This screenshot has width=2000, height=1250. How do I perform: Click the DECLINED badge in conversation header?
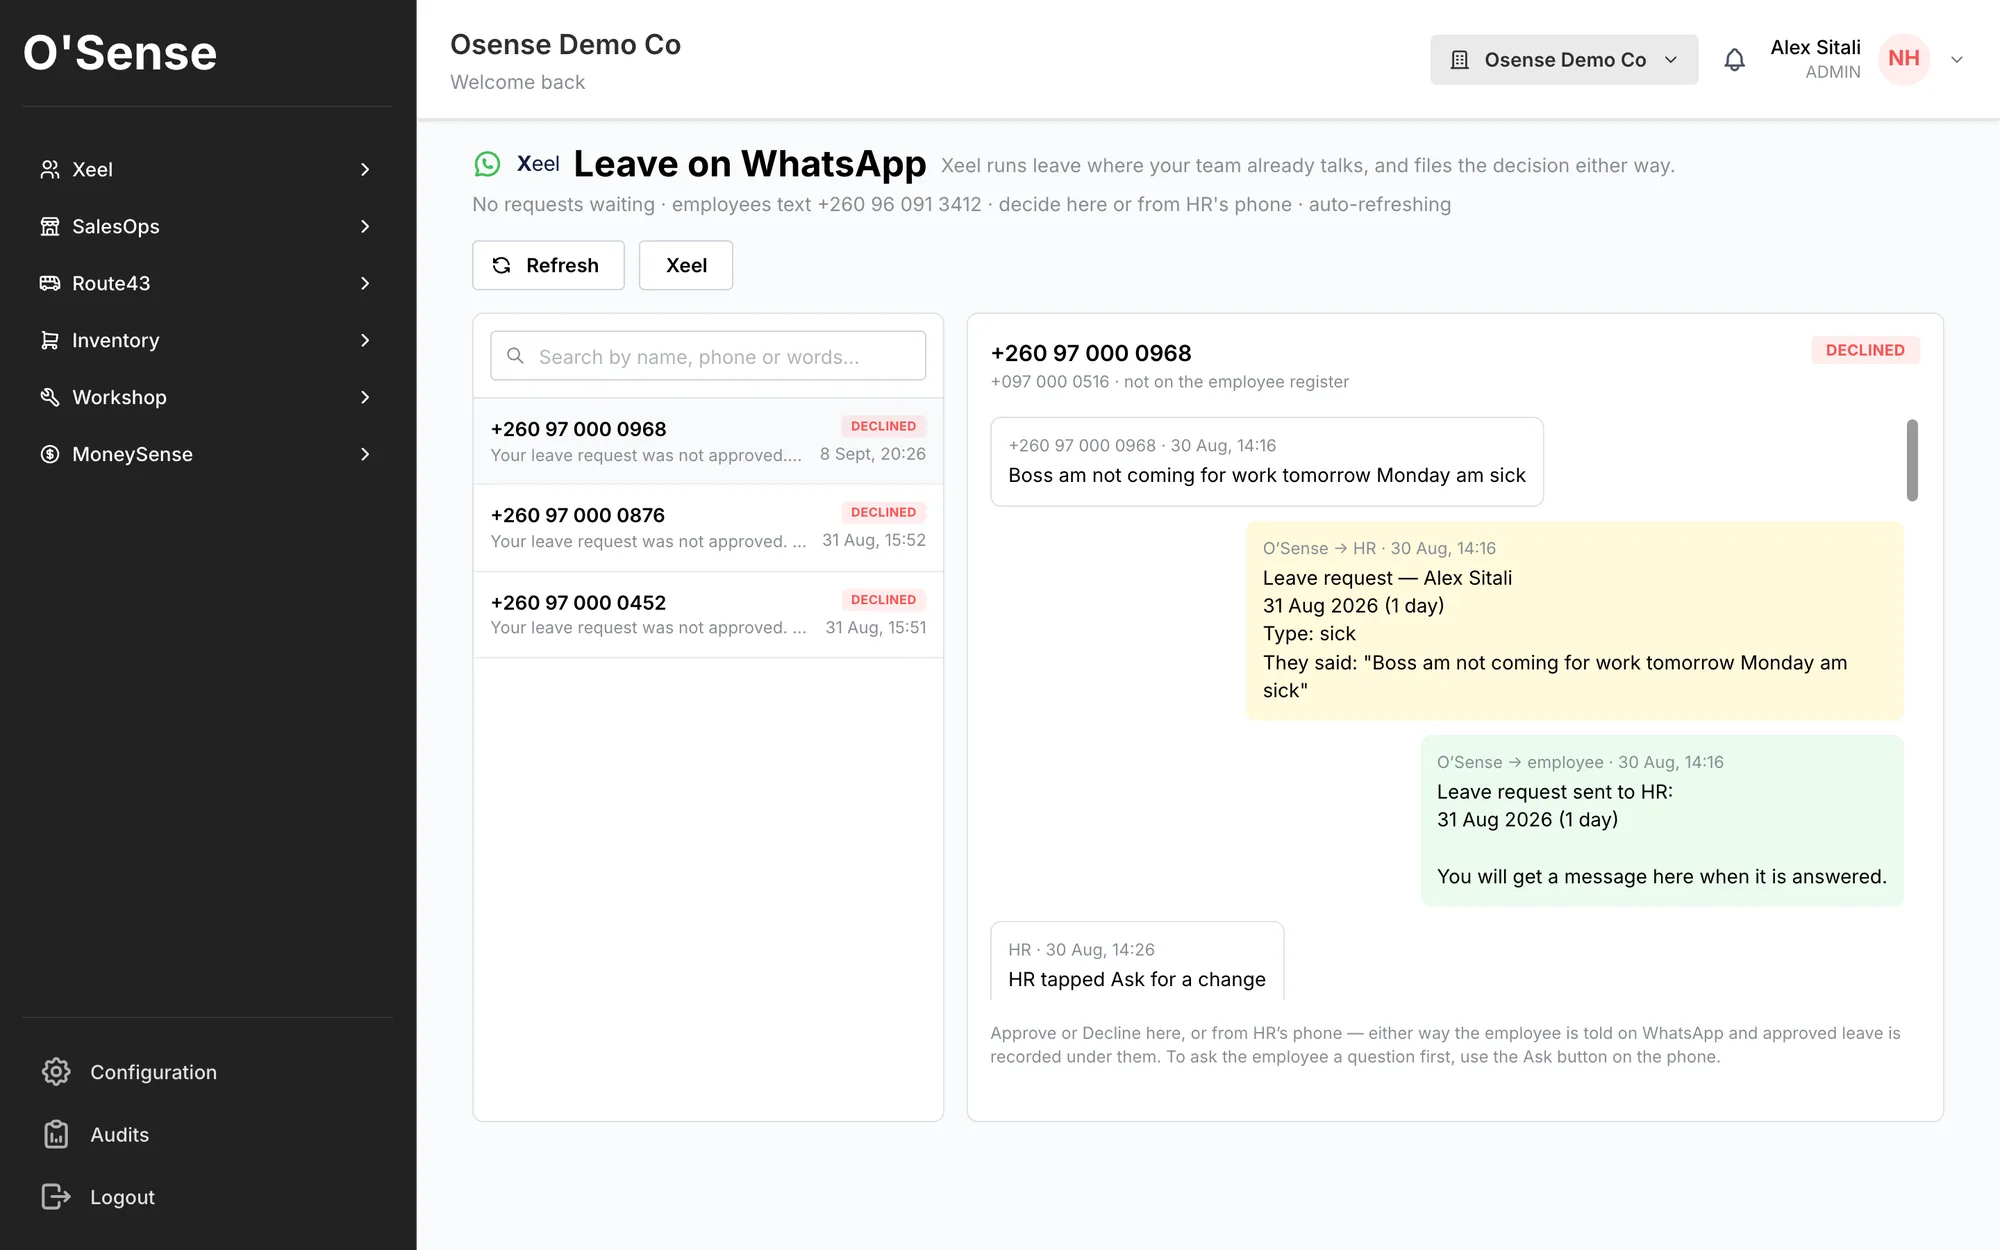[1865, 350]
